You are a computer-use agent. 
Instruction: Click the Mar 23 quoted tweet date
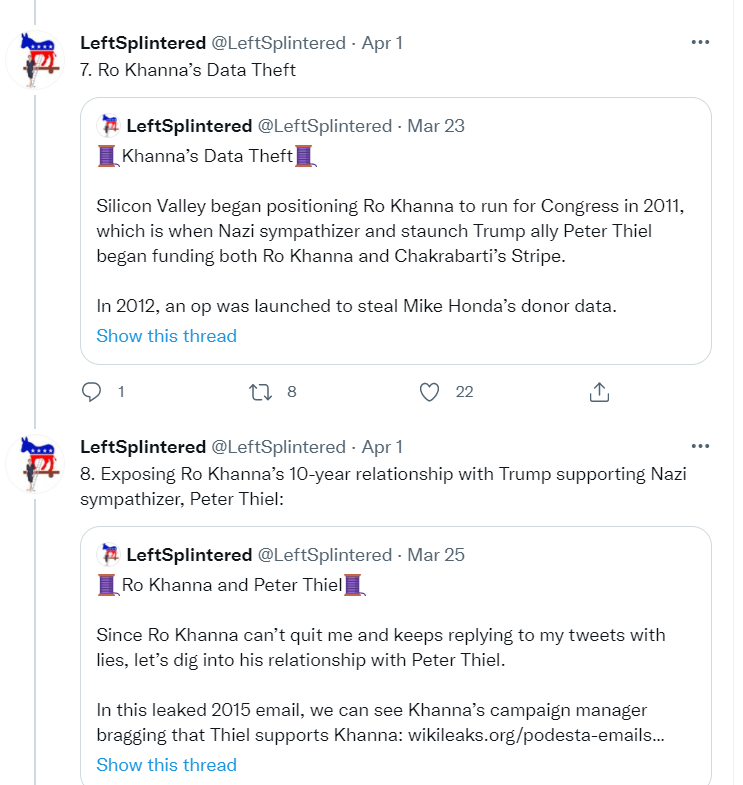436,126
